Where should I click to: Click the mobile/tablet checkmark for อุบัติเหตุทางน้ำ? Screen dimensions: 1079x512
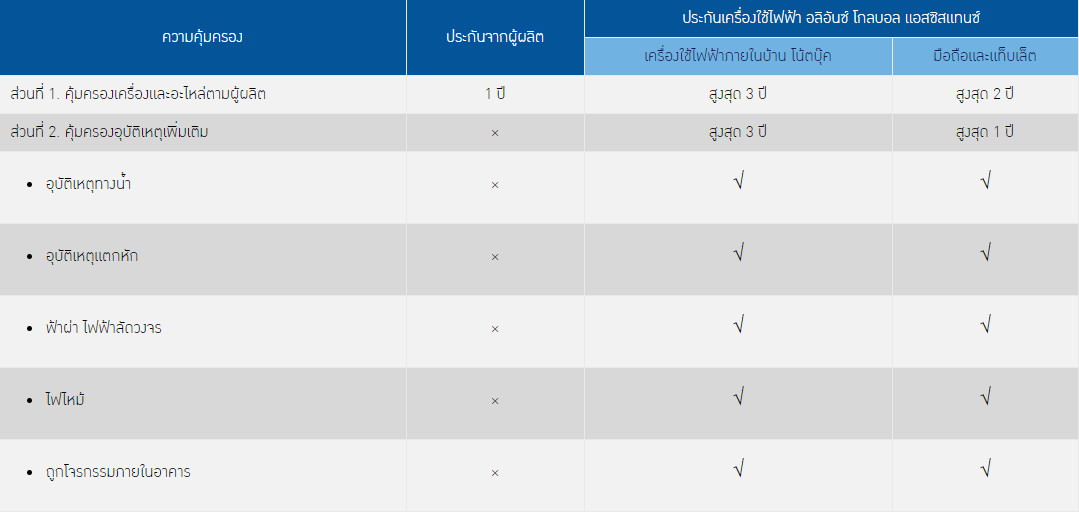[x=985, y=182]
